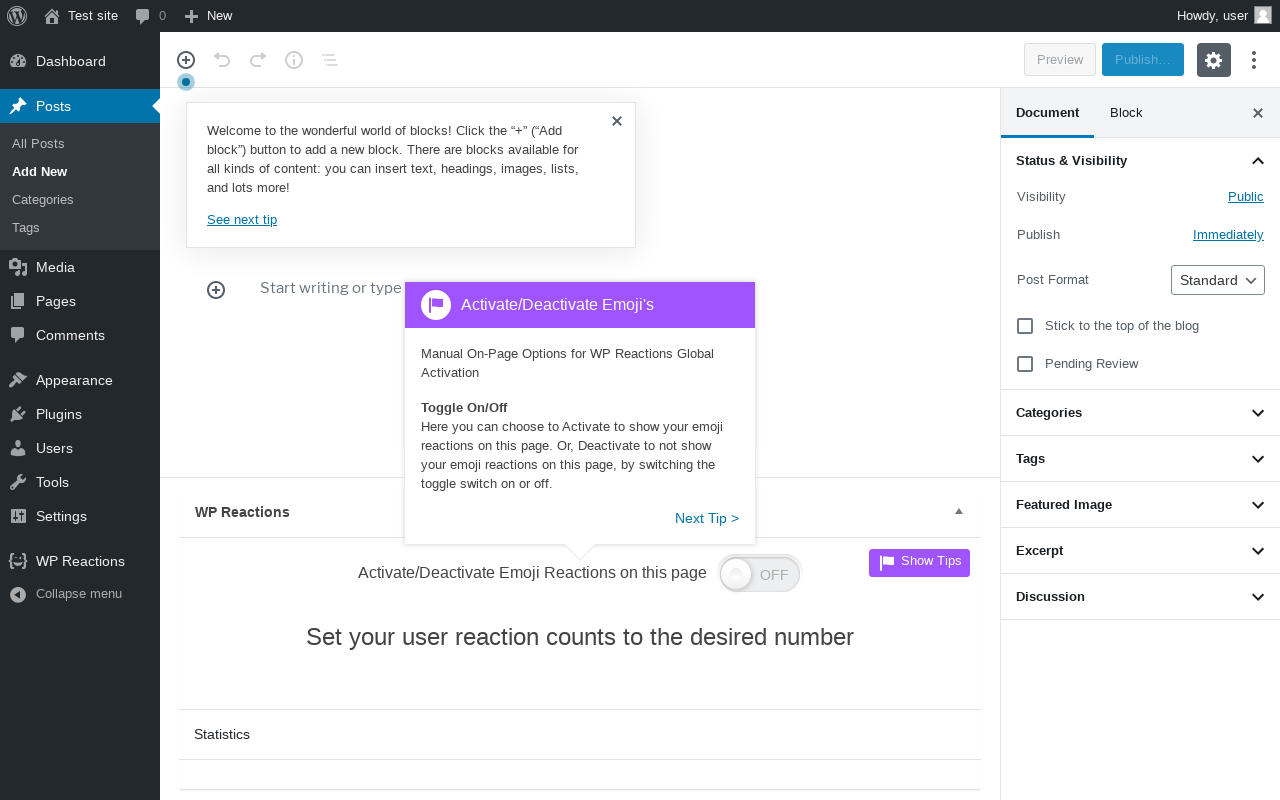1280x800 pixels.
Task: Open Howdy, user account menu
Action: pyautogui.click(x=1223, y=15)
